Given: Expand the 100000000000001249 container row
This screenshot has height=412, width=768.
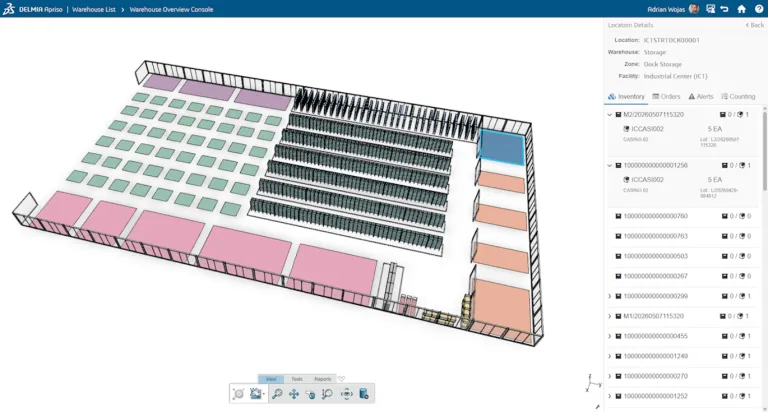Looking at the screenshot, I should pyautogui.click(x=610, y=356).
